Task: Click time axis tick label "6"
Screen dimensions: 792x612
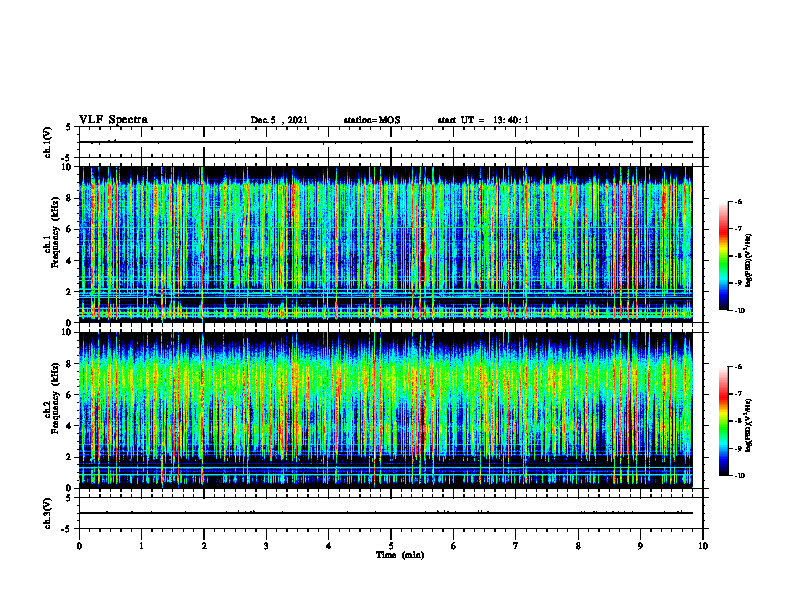Action: coord(454,545)
